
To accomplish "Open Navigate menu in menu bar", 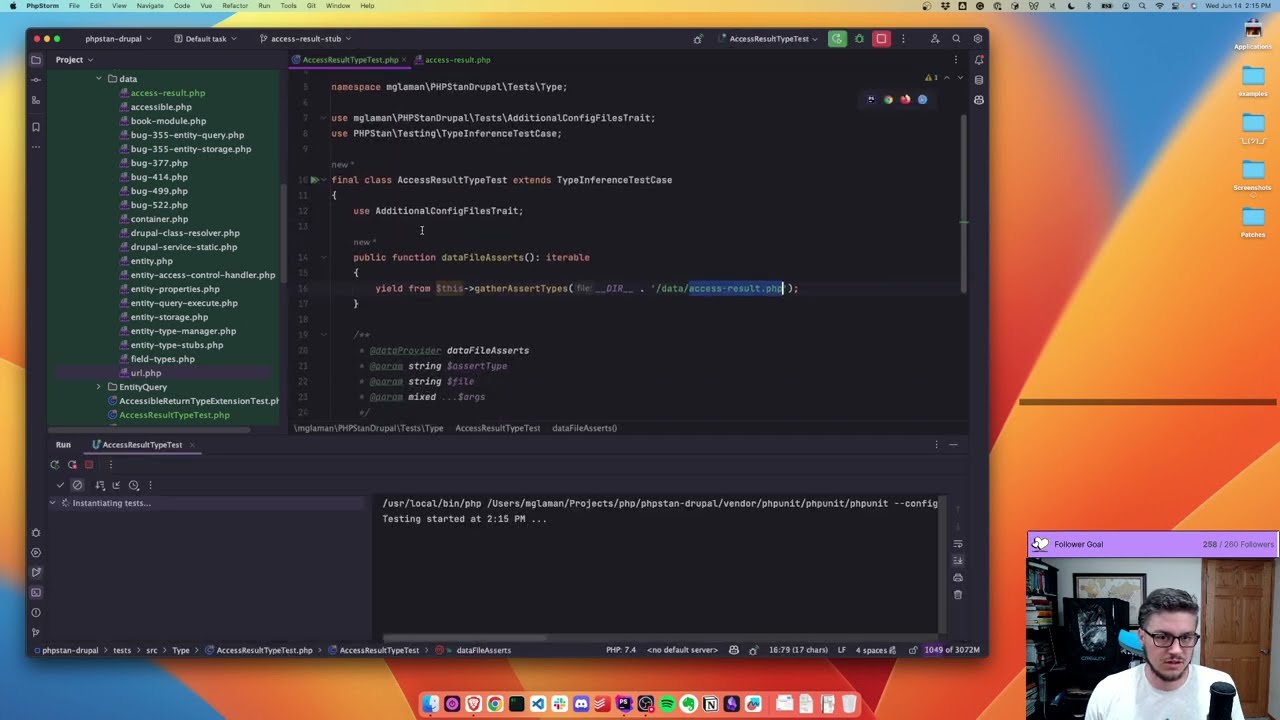I will 150,6.
